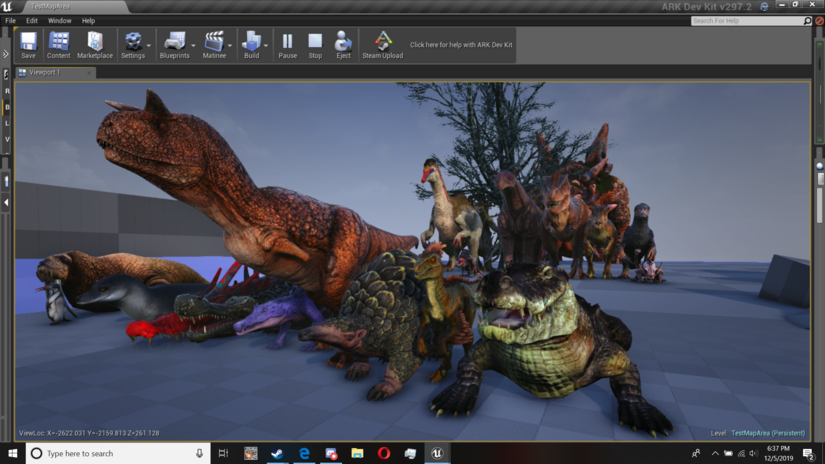Expand the Settings dropdown arrow
The image size is (825, 464).
[149, 45]
